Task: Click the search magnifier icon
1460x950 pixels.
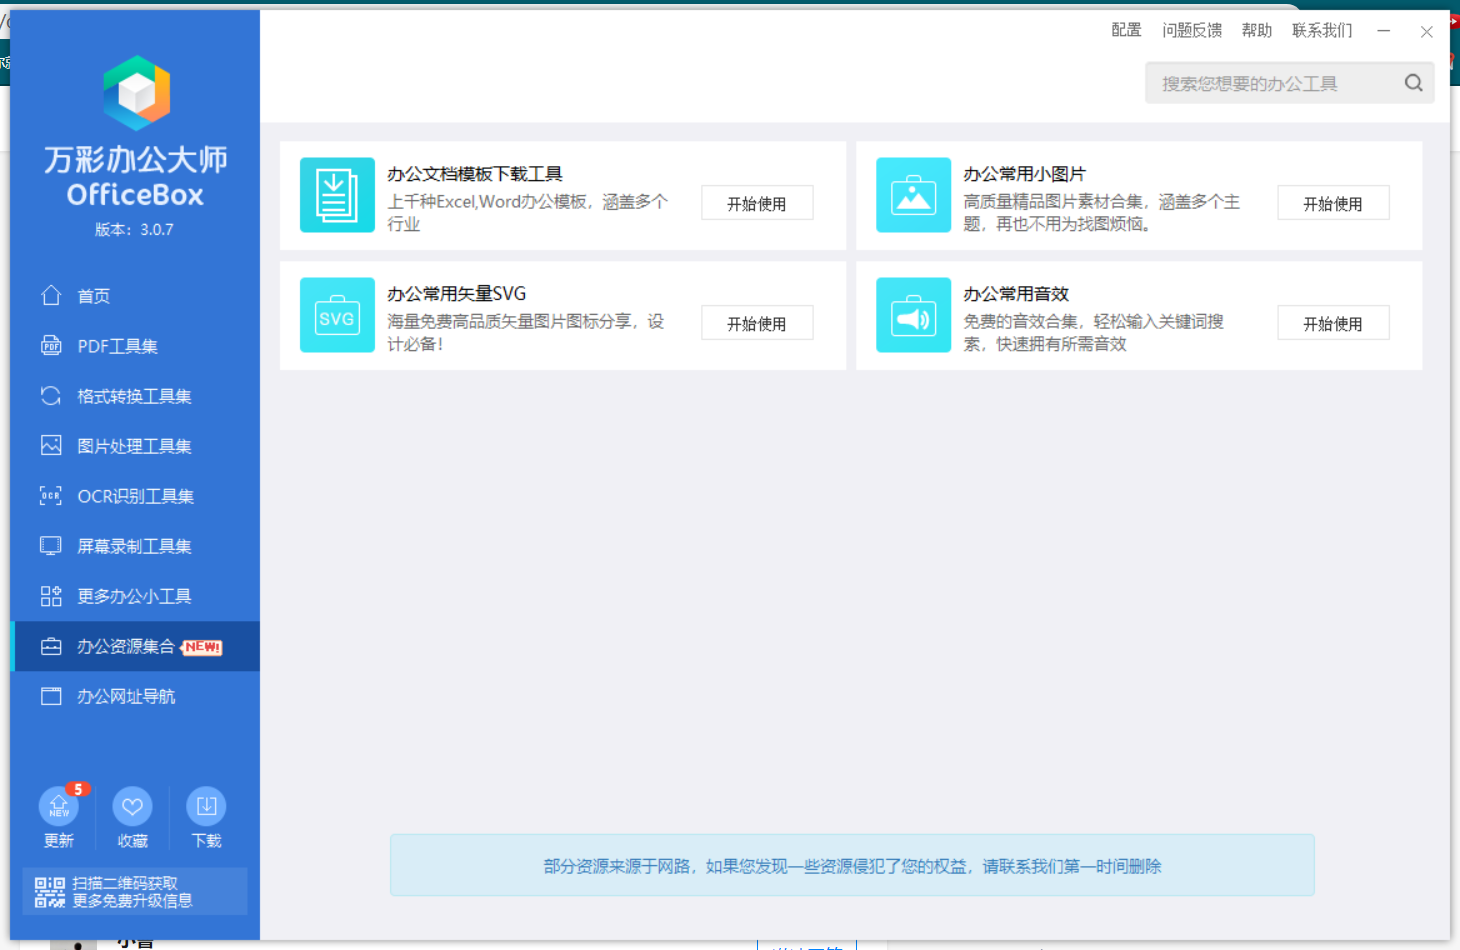Action: click(1413, 83)
